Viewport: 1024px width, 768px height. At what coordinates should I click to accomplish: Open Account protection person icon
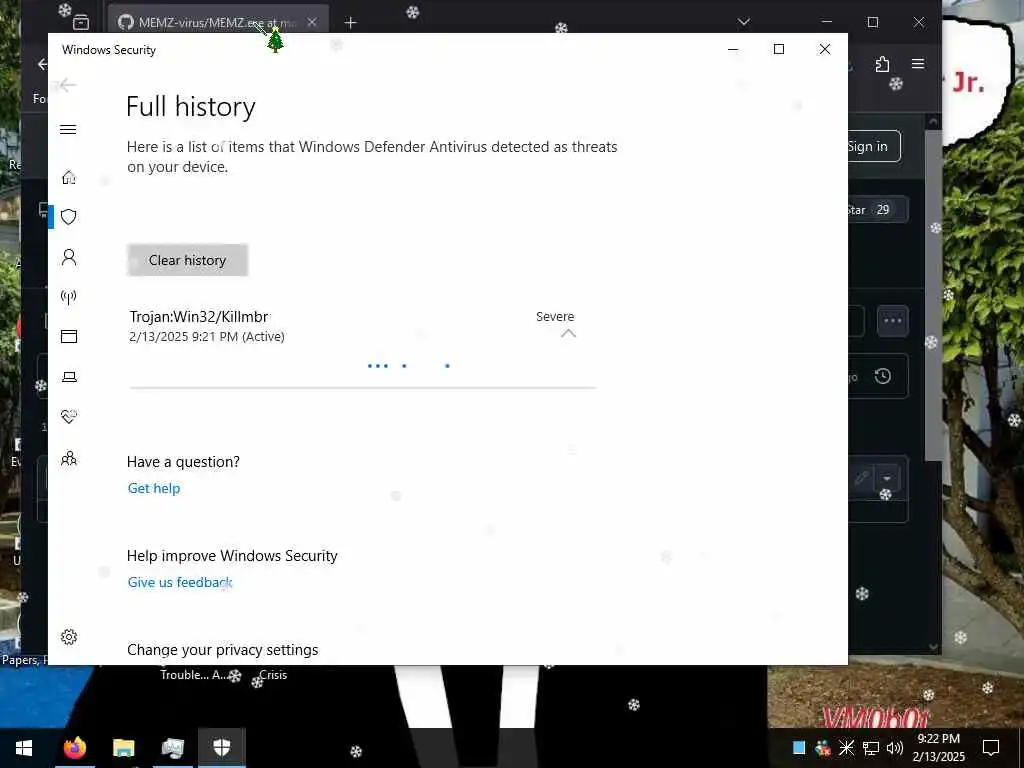(x=69, y=257)
